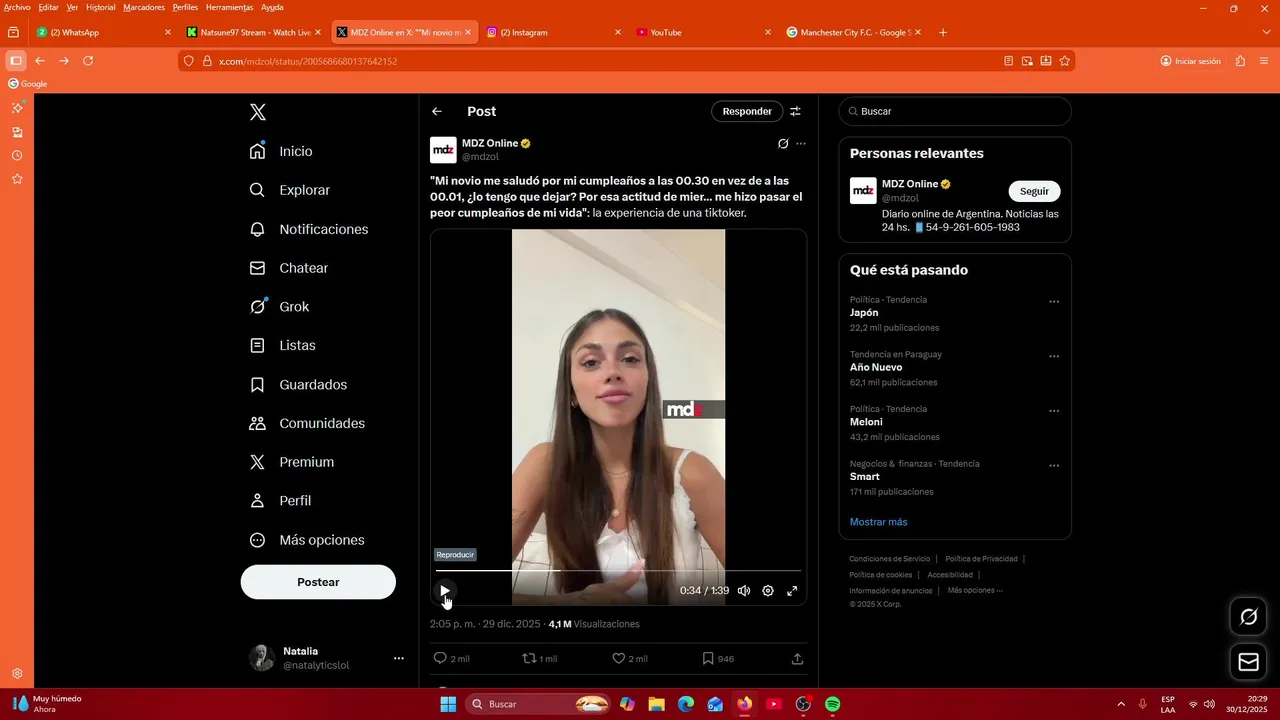Open Premium in sidebar

[x=291, y=462]
